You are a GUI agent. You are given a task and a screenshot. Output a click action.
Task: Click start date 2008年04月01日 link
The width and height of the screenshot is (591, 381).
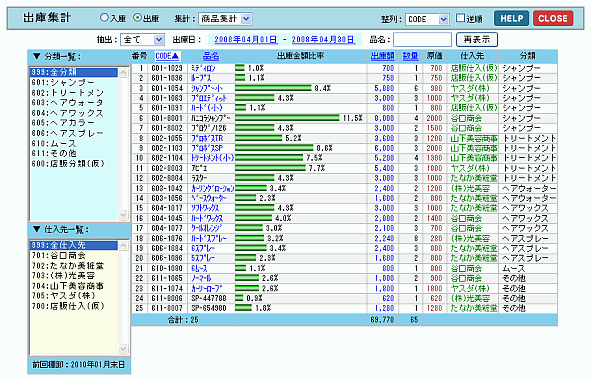pyautogui.click(x=246, y=39)
